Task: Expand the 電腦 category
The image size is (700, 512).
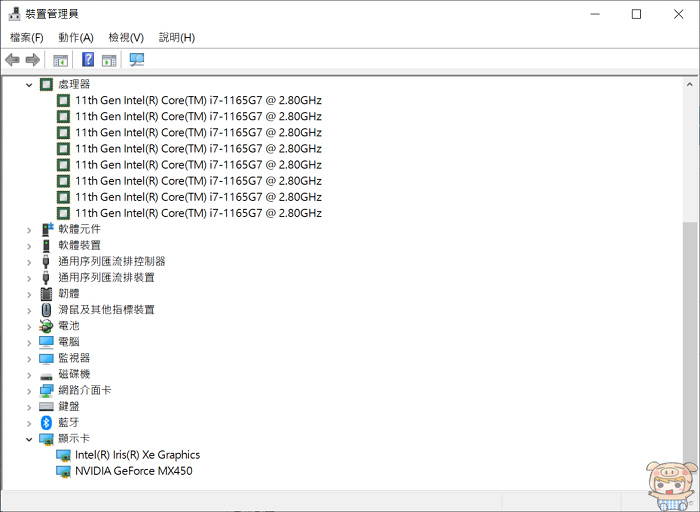Action: 29,342
